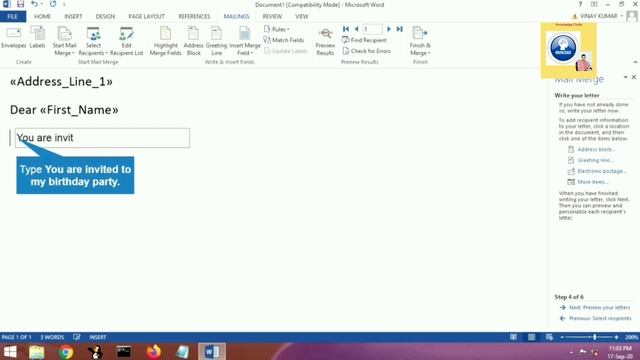Switch to Web Layout view
Image resolution: width=640 pixels, height=360 pixels.
[x=549, y=337]
